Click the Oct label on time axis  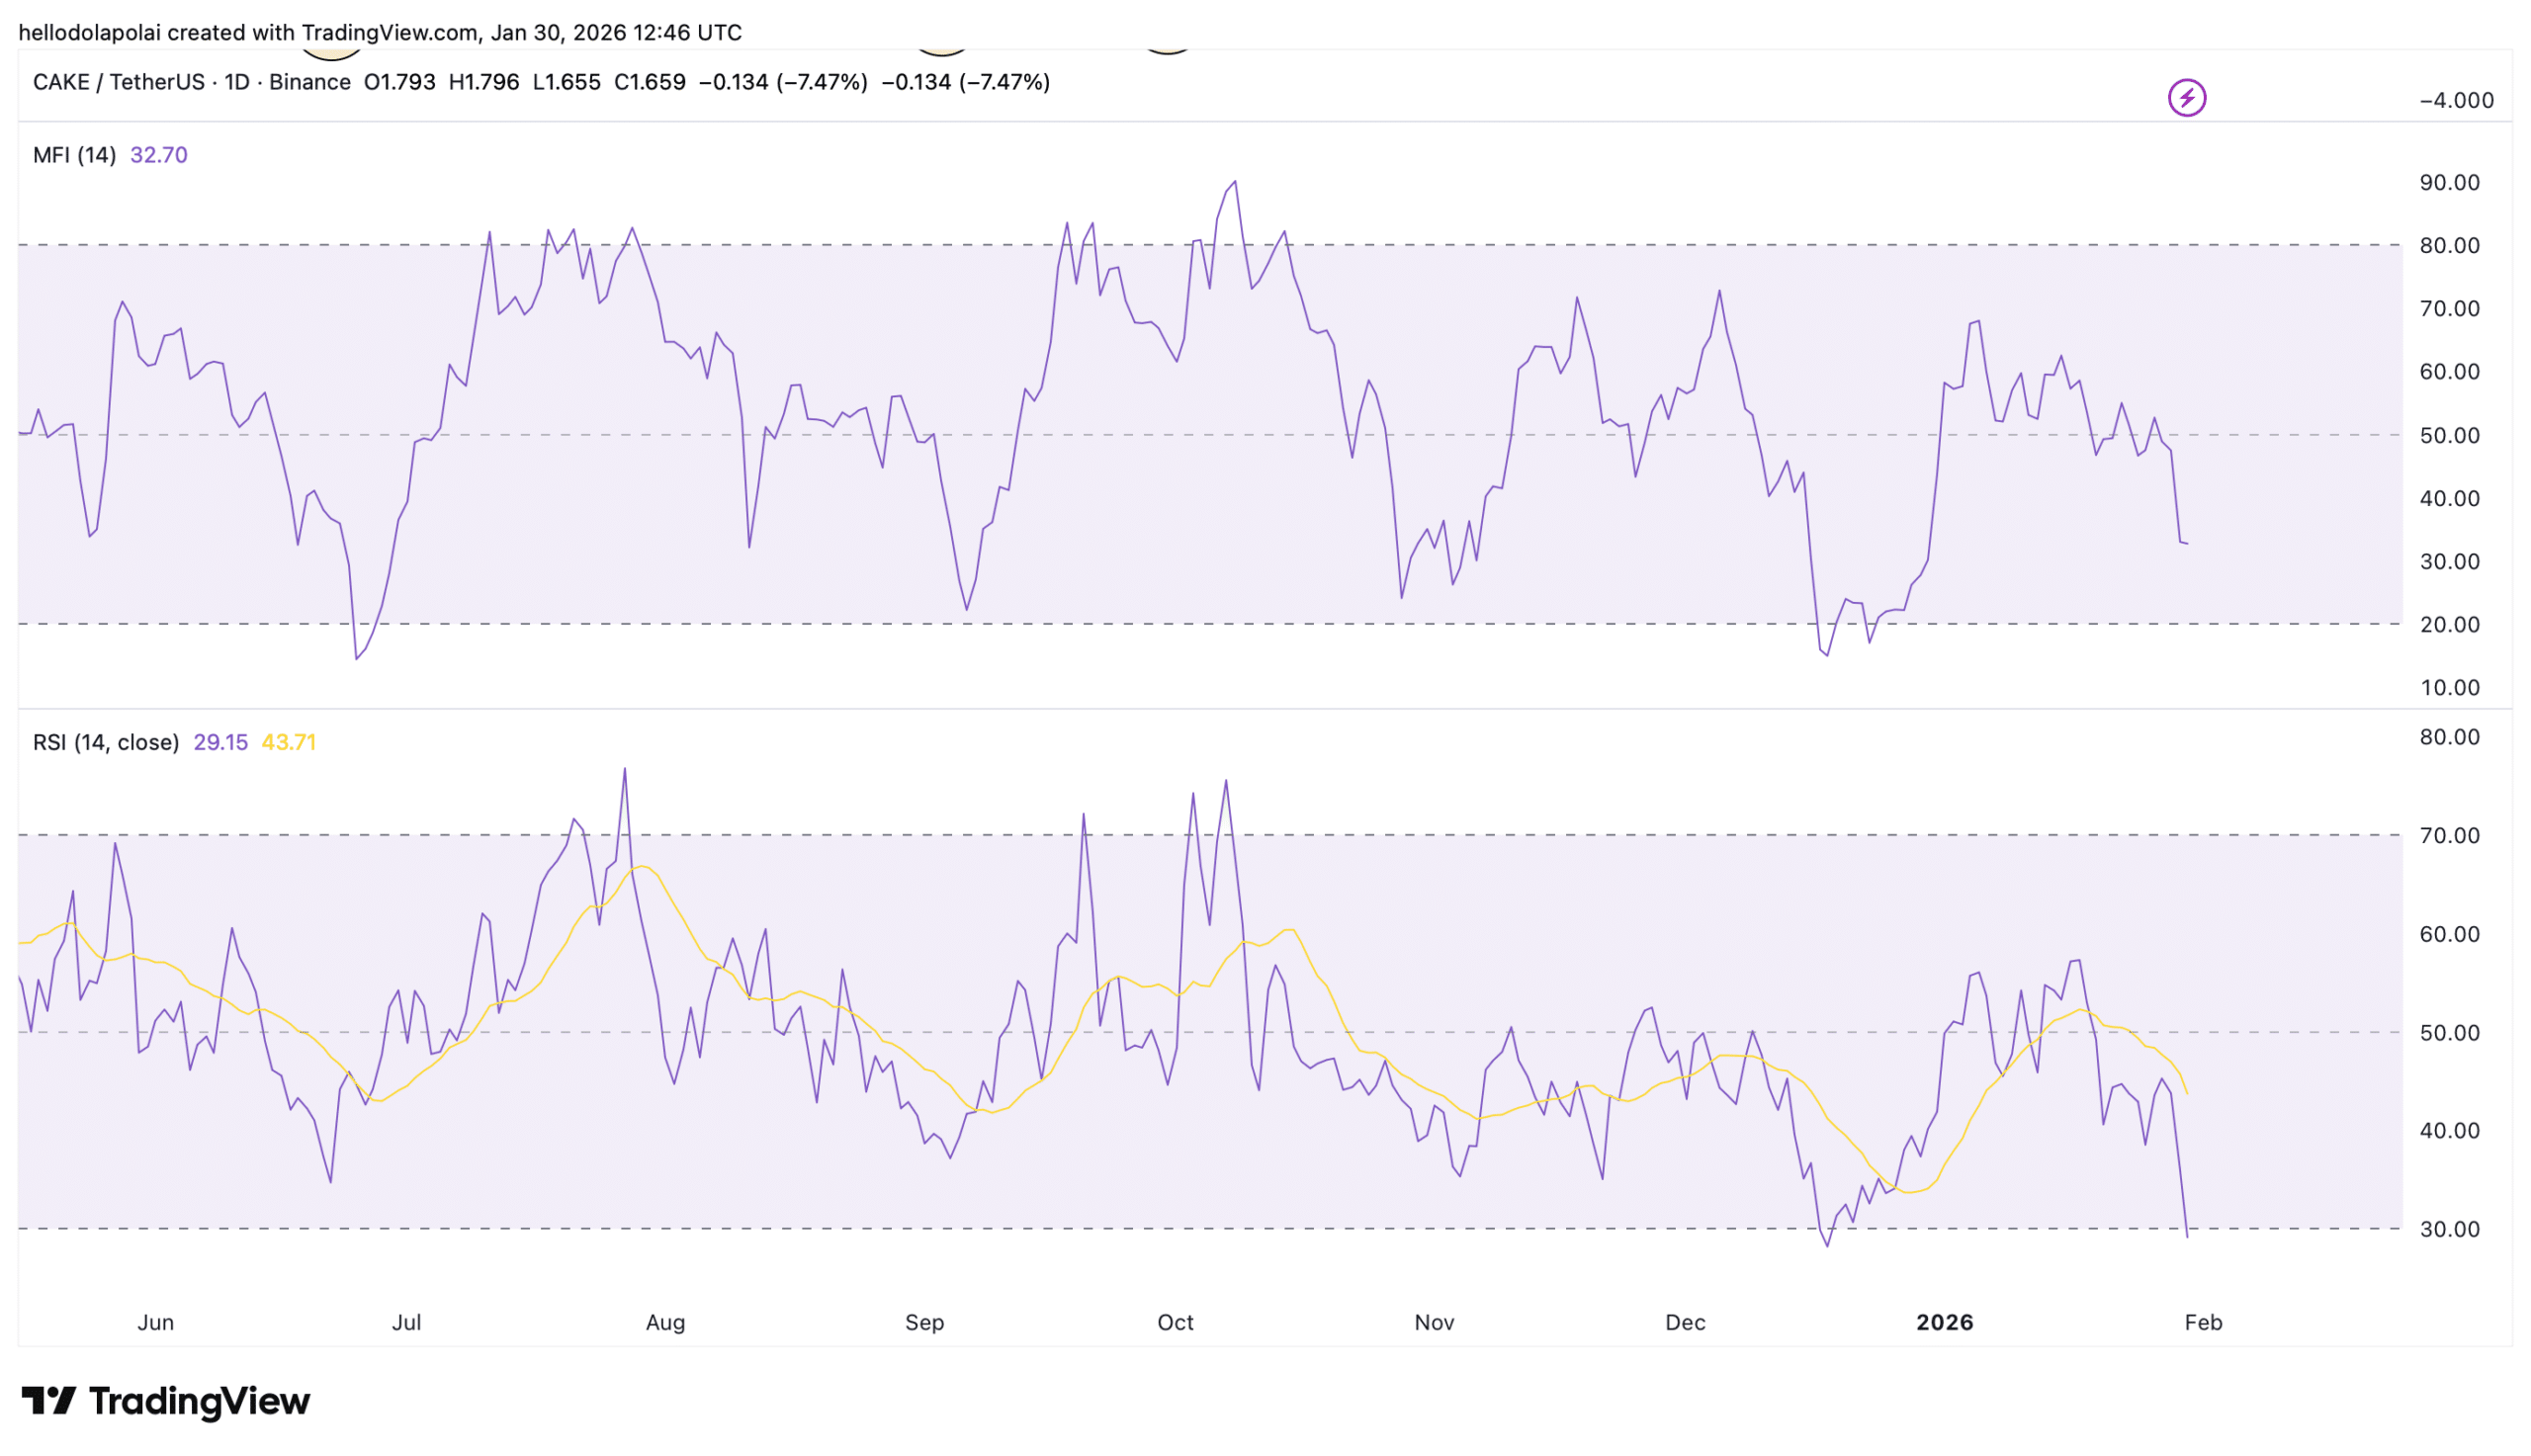(1175, 1322)
